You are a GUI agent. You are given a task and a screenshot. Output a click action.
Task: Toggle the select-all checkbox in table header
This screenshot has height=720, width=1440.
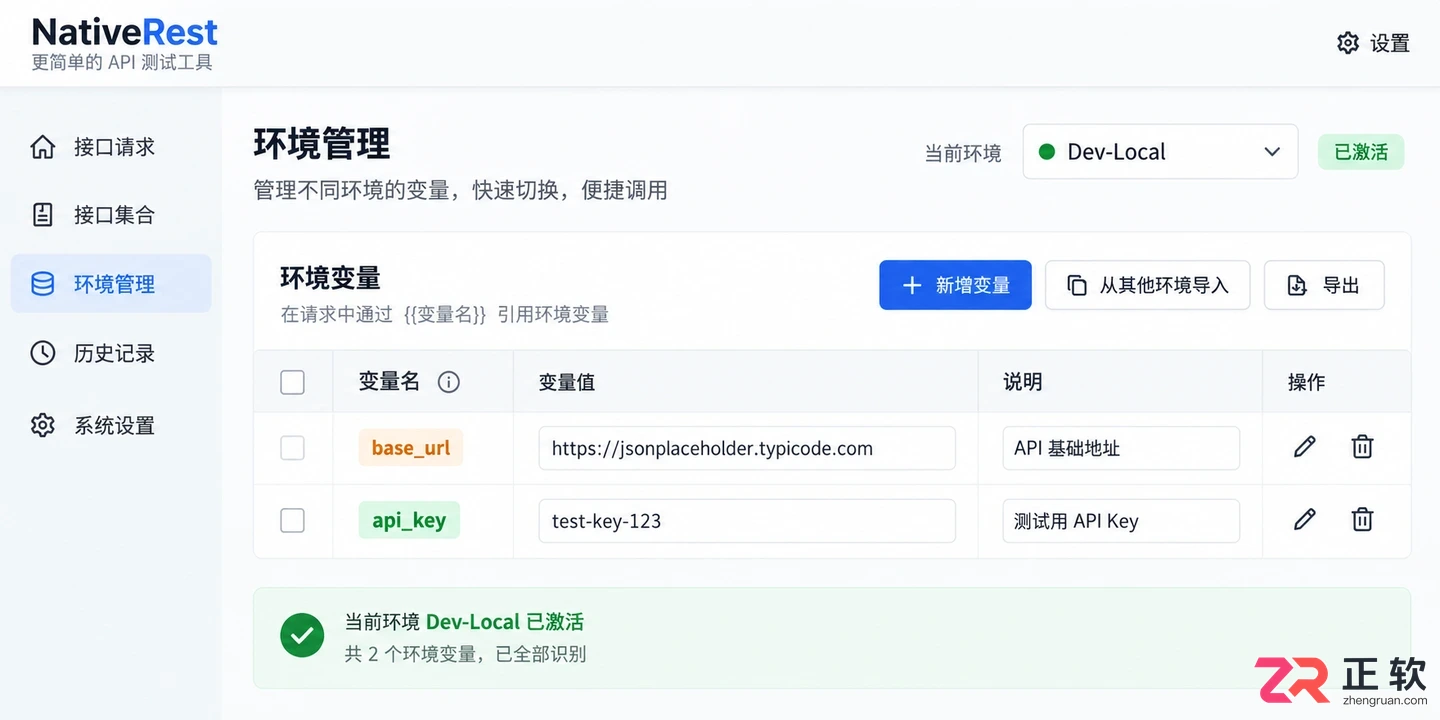(x=292, y=382)
